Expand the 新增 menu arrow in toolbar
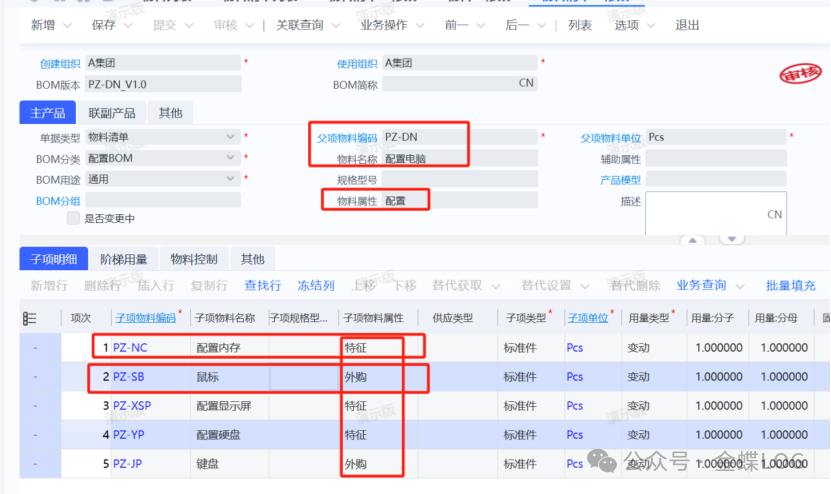 tap(67, 26)
